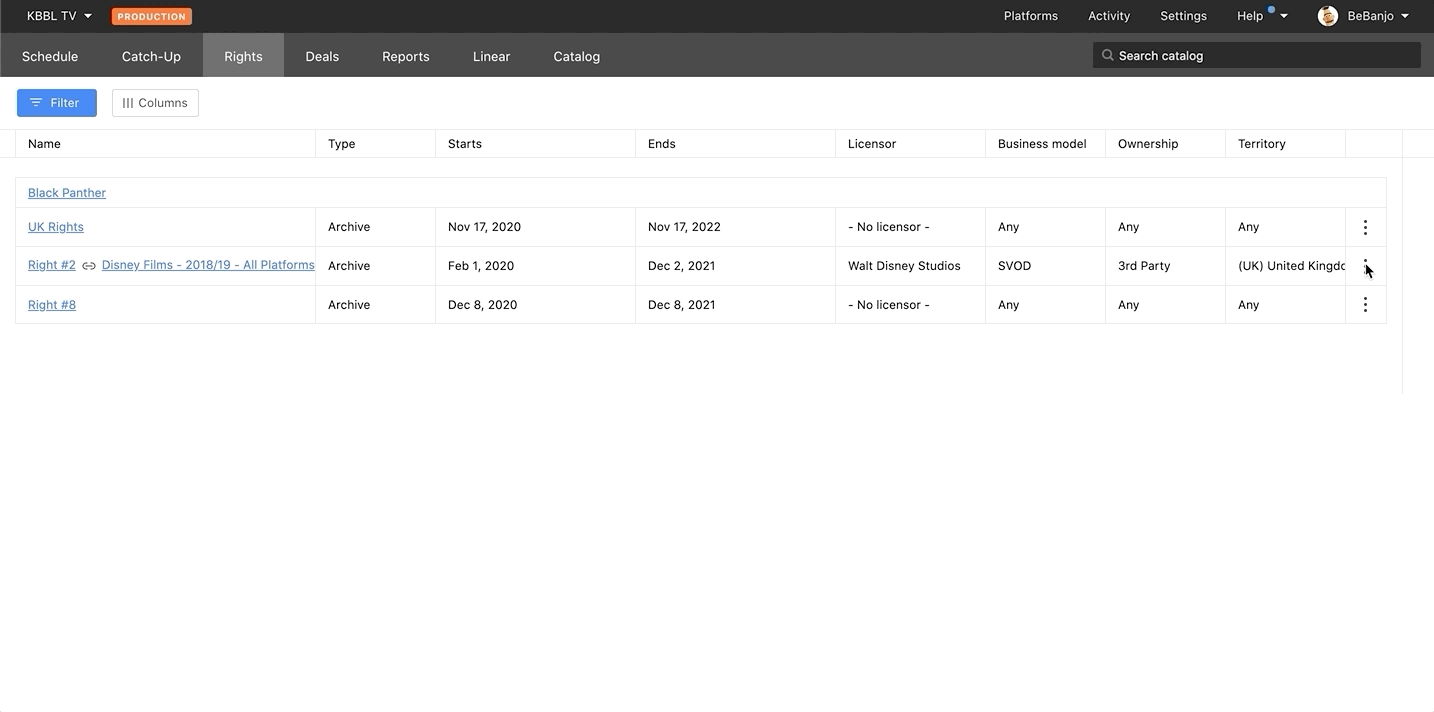
Task: Click the link icon beside Right #2
Action: [89, 266]
